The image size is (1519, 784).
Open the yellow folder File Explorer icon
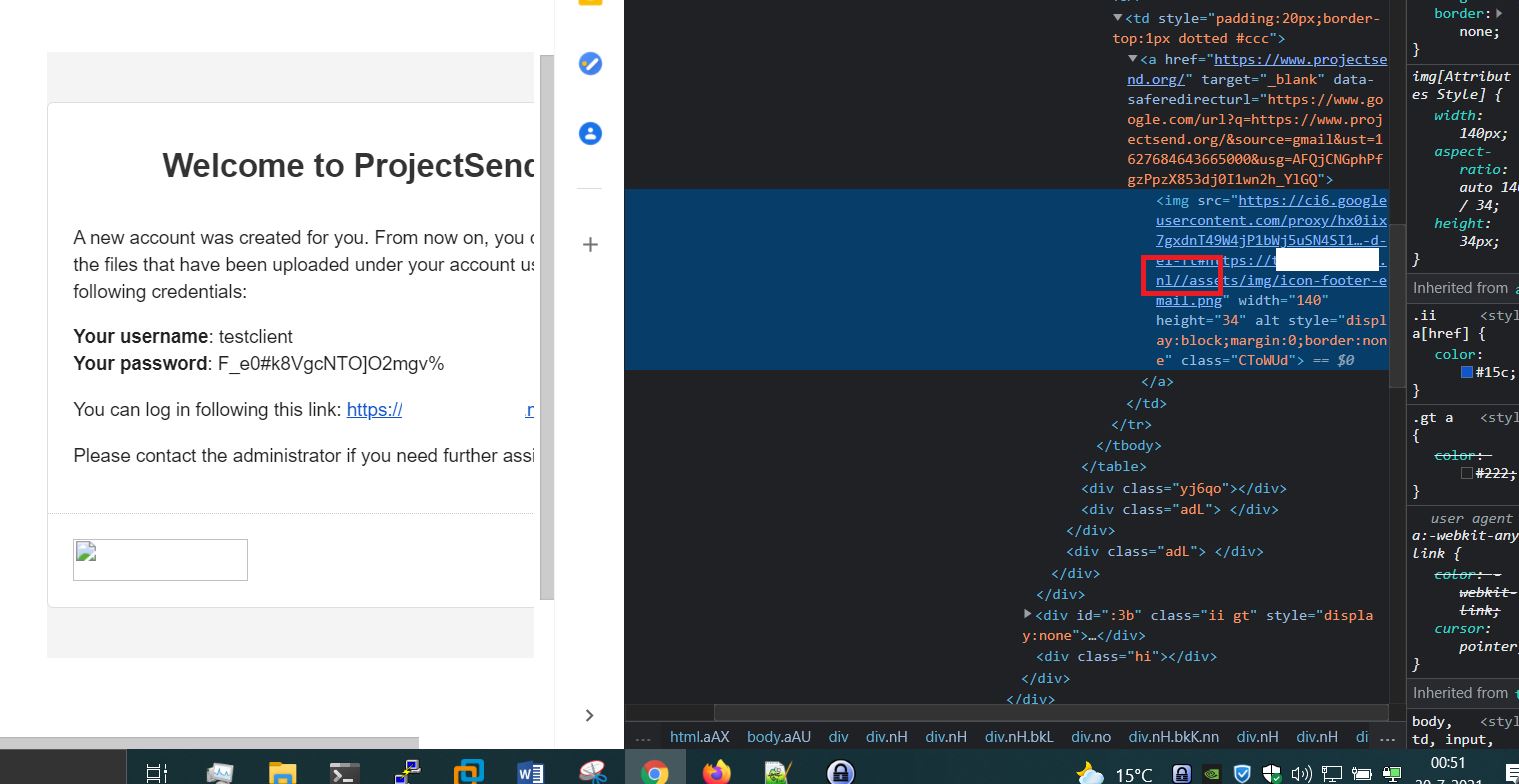coord(282,771)
